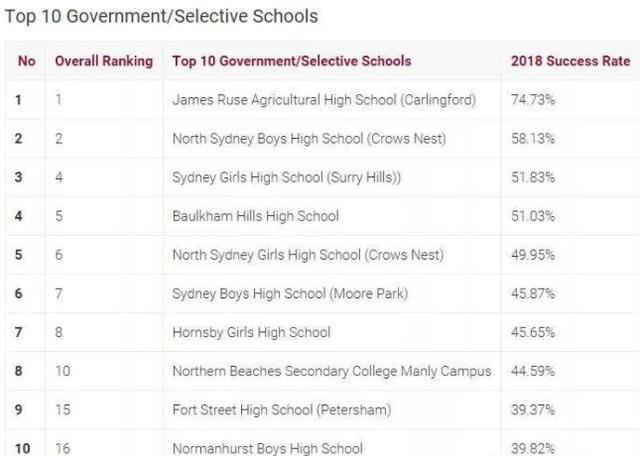Select Baulkham Hills High School
This screenshot has width=640, height=456.
[255, 216]
